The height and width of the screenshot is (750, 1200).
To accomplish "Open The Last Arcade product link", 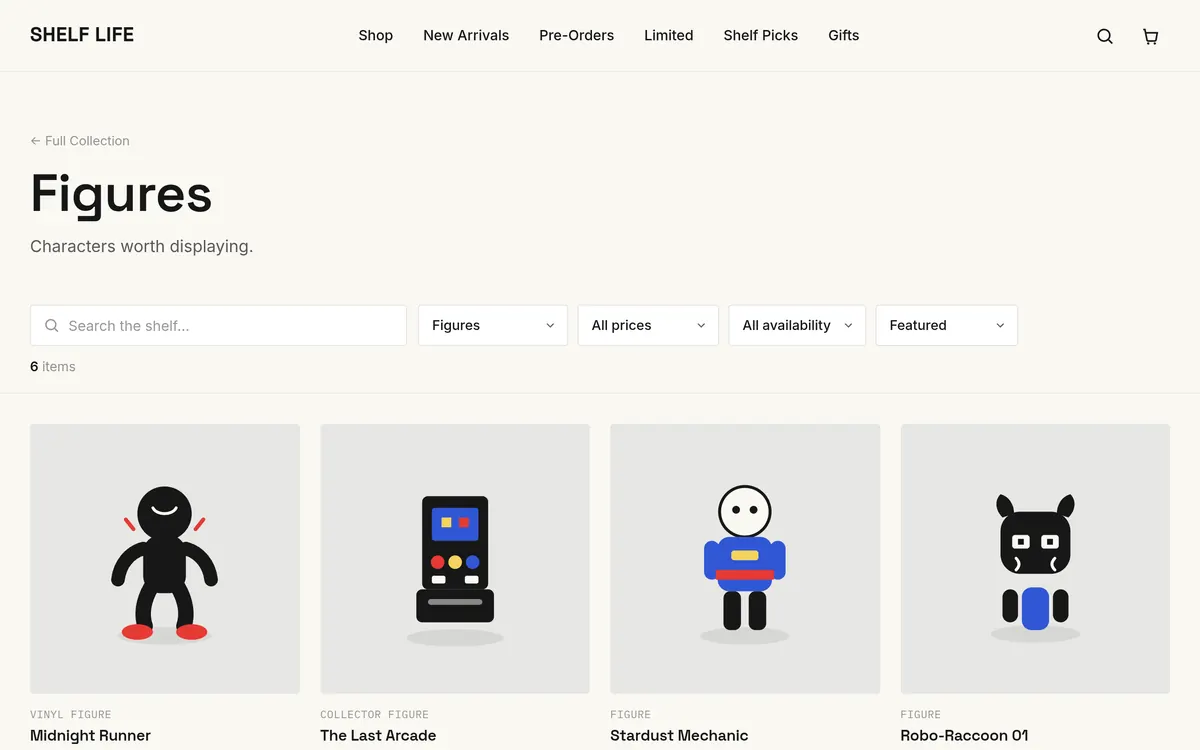I will point(378,735).
